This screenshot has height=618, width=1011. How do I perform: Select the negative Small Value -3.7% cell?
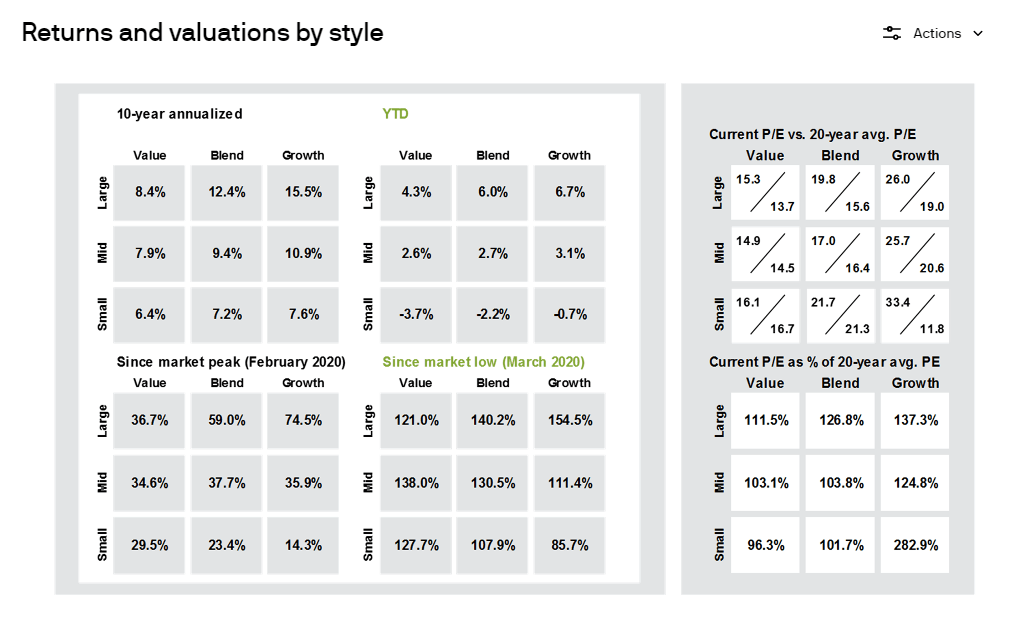416,314
